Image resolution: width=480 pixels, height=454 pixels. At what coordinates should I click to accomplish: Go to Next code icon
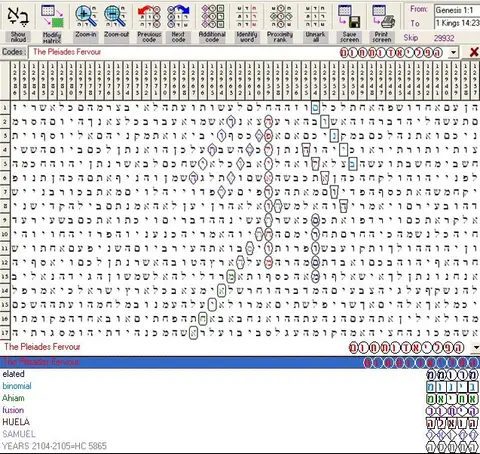click(178, 16)
